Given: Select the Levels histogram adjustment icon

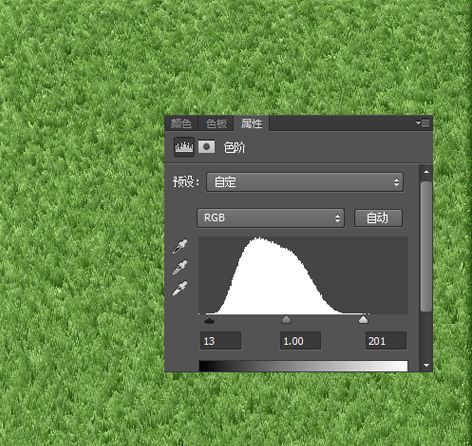Looking at the screenshot, I should tap(184, 147).
